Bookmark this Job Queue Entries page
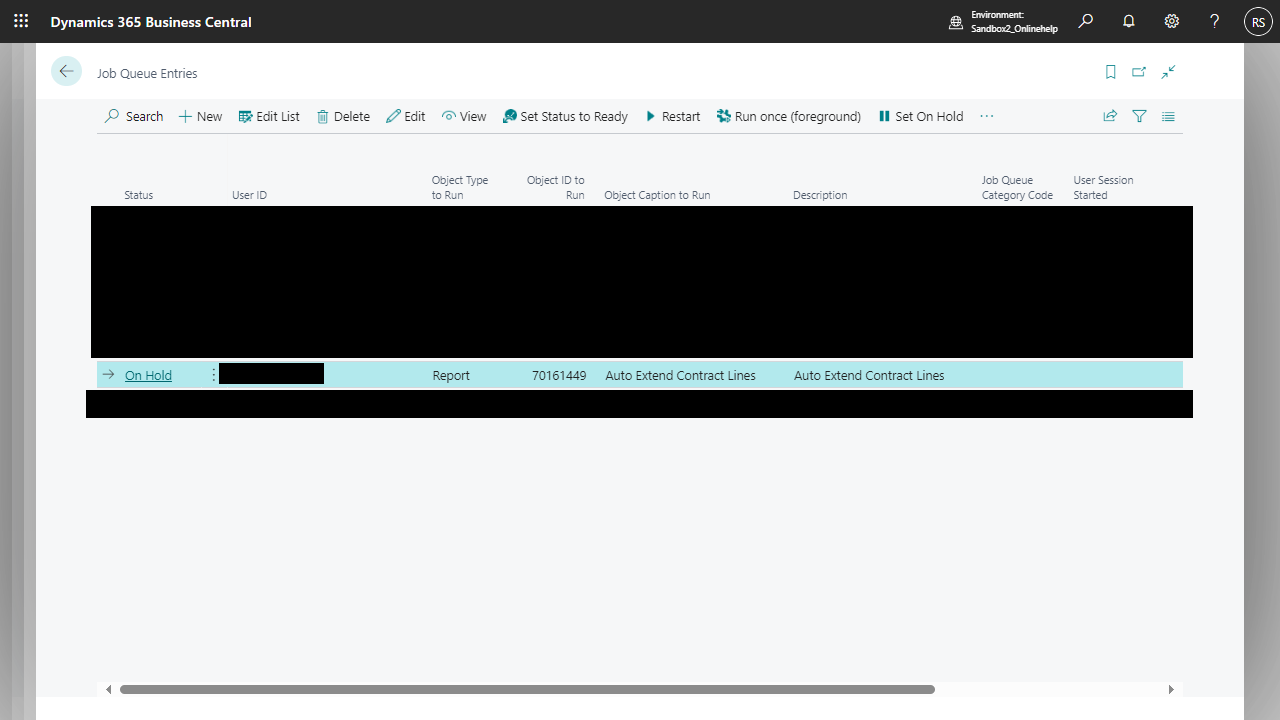 coord(1110,72)
